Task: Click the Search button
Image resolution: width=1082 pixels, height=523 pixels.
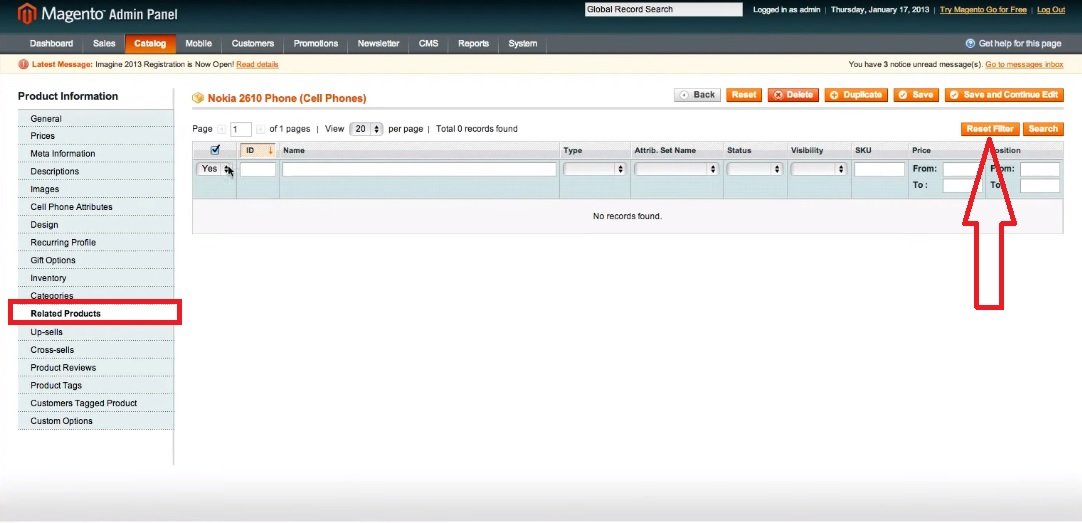Action: click(x=1043, y=129)
